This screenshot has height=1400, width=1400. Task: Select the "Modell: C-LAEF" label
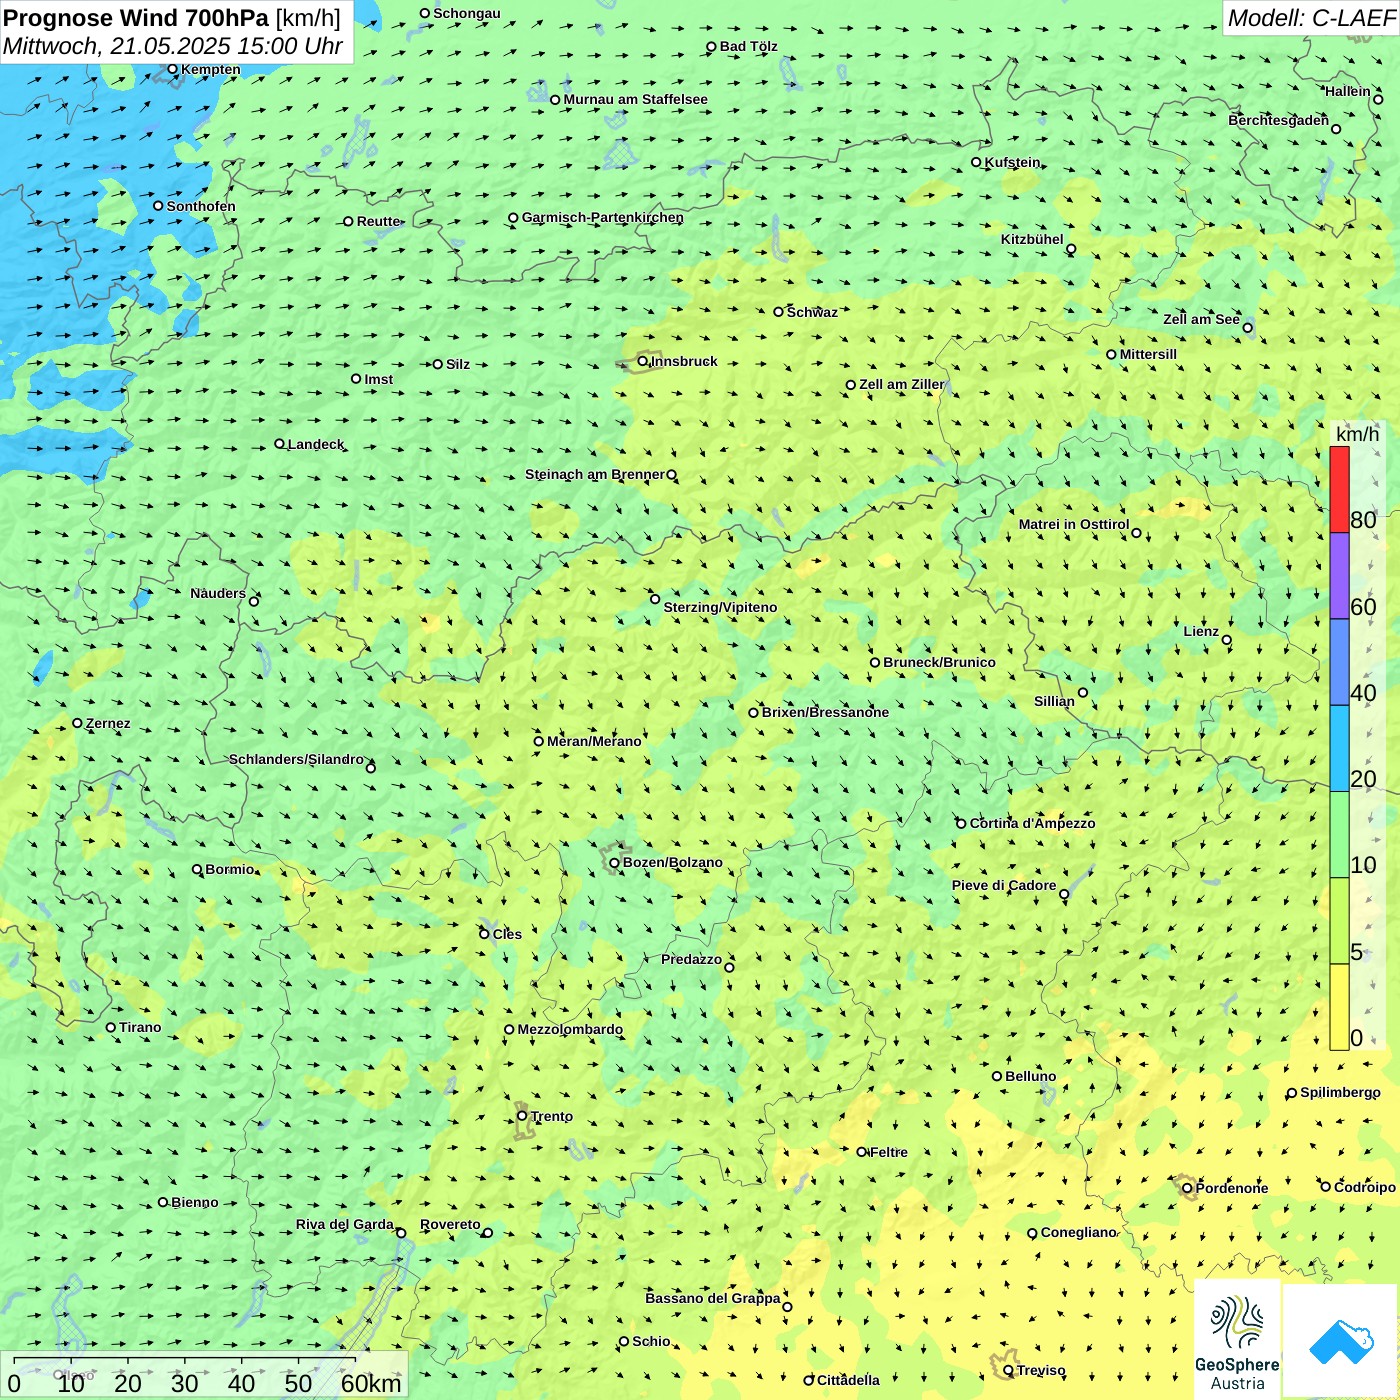(1311, 18)
